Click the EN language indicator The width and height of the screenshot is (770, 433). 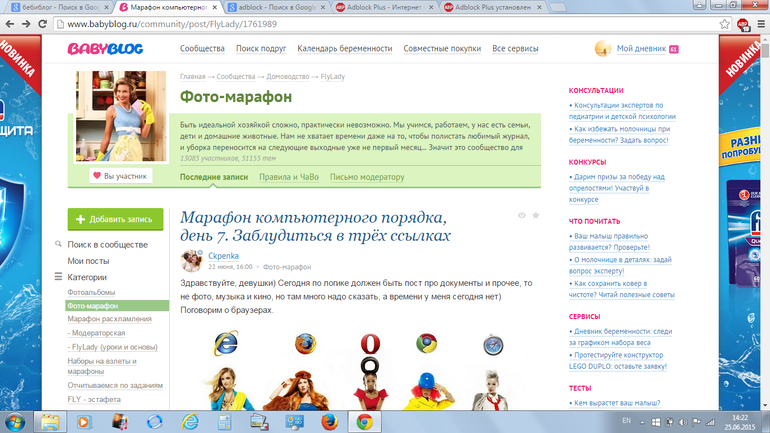click(627, 421)
